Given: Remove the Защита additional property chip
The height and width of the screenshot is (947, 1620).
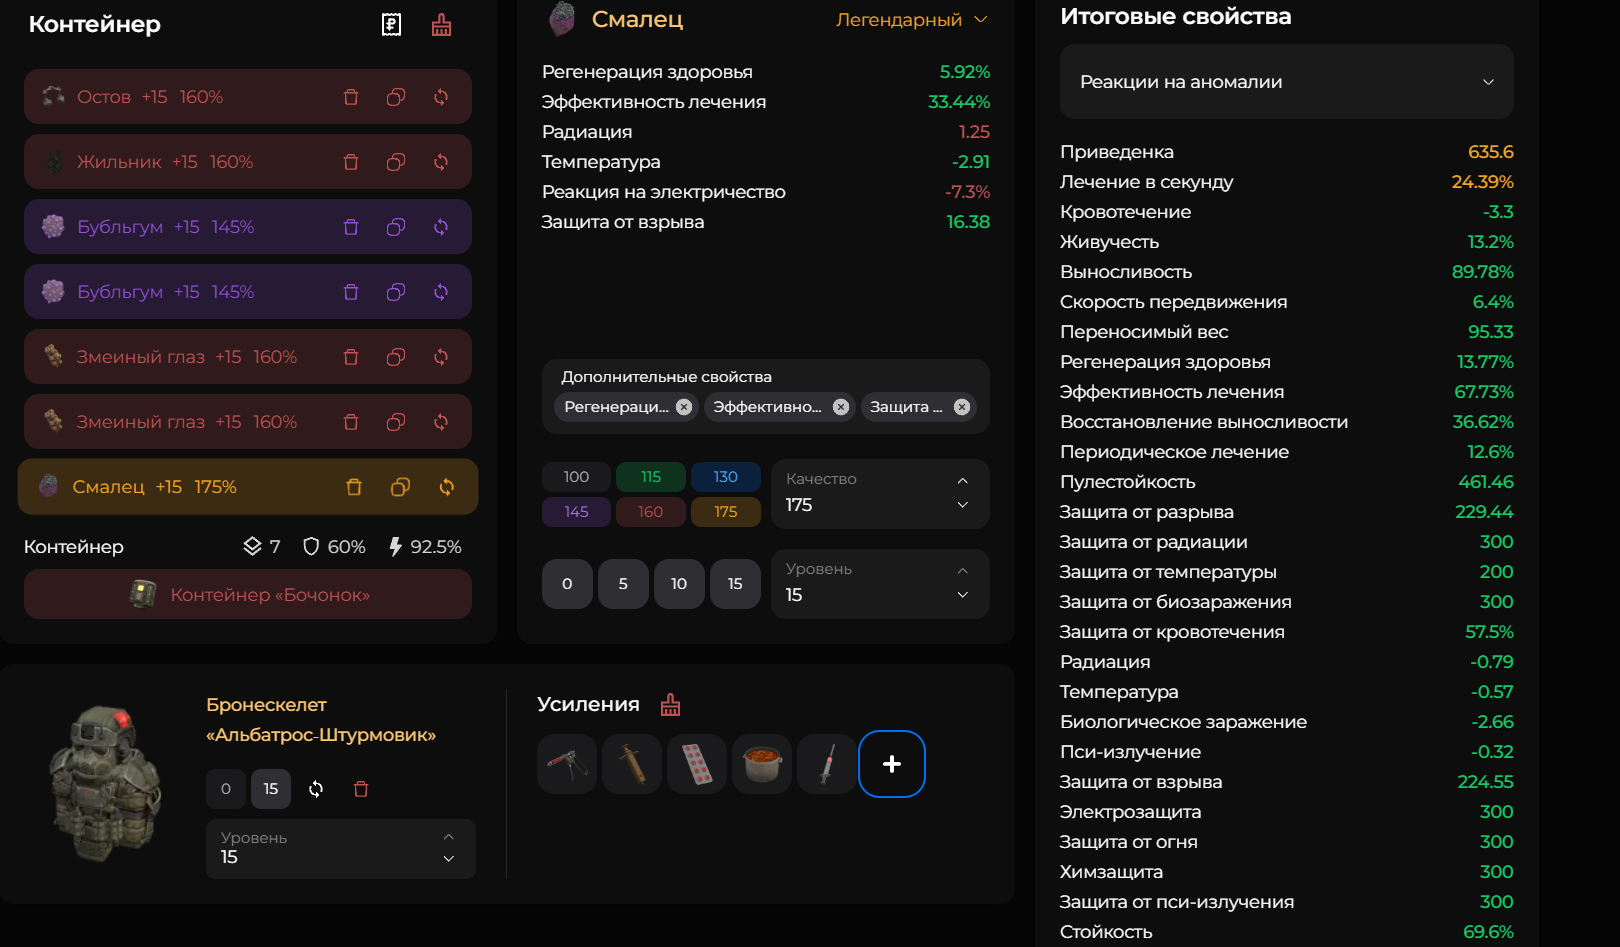Looking at the screenshot, I should coord(962,407).
